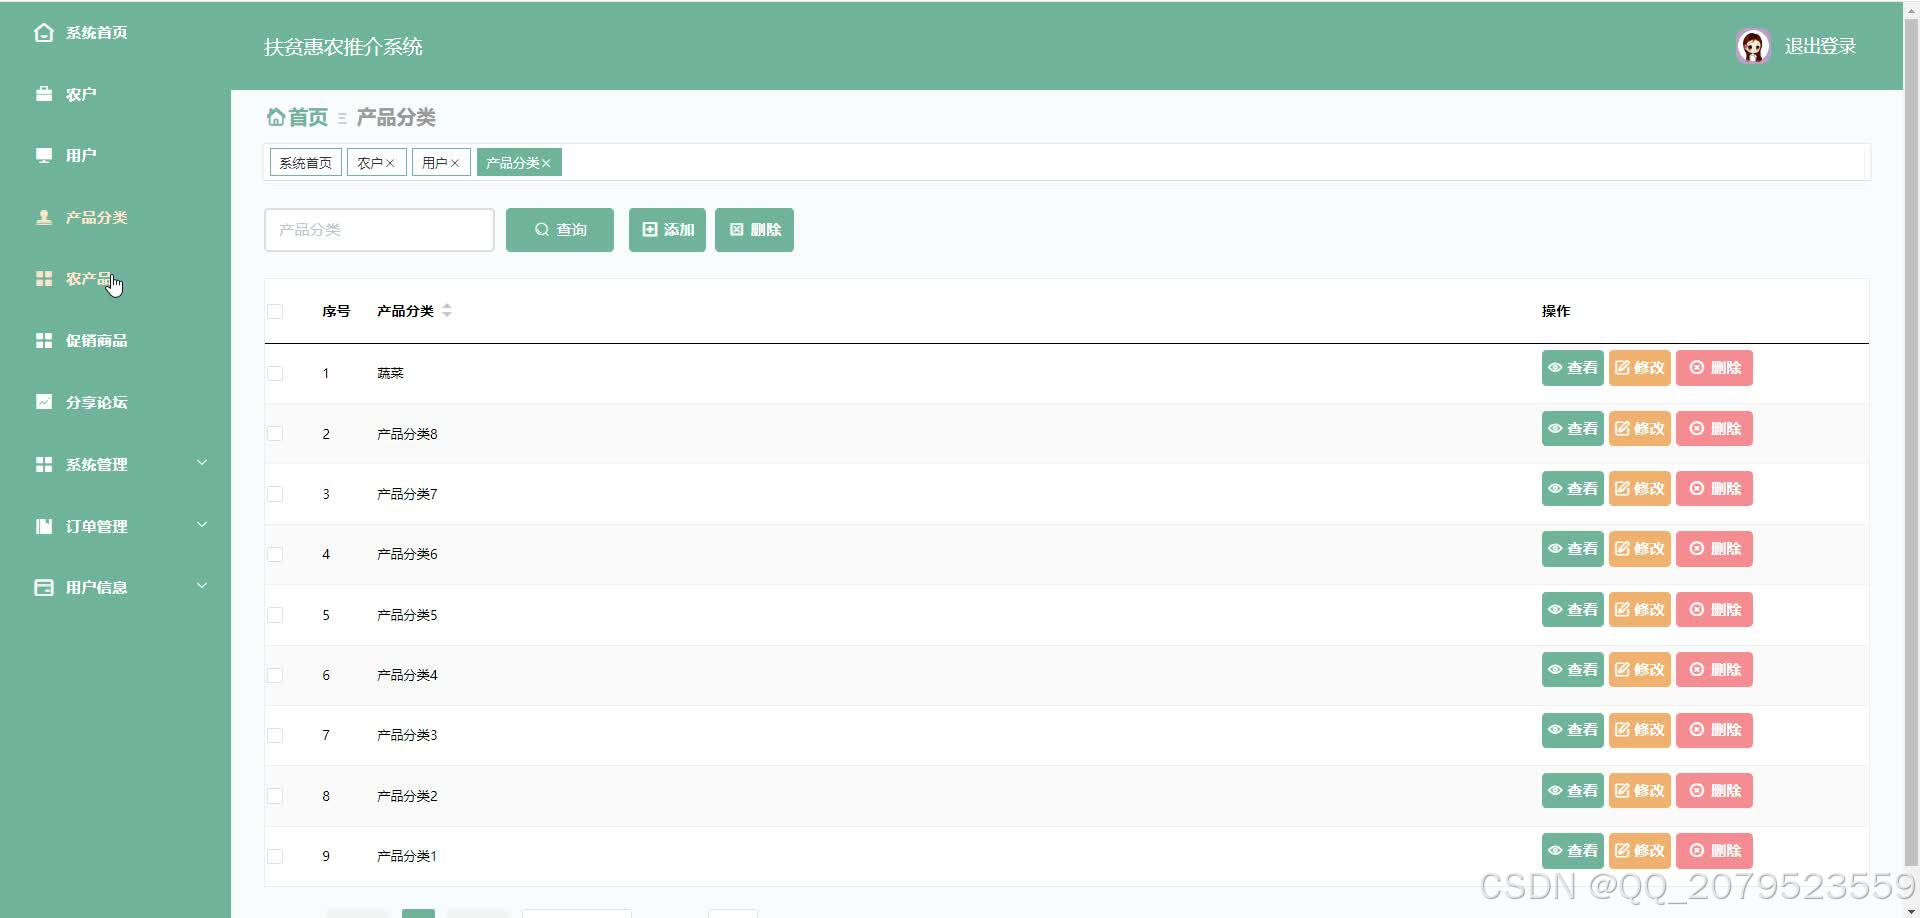
Task: Click the monitor icon beside 用户
Action: pyautogui.click(x=44, y=156)
